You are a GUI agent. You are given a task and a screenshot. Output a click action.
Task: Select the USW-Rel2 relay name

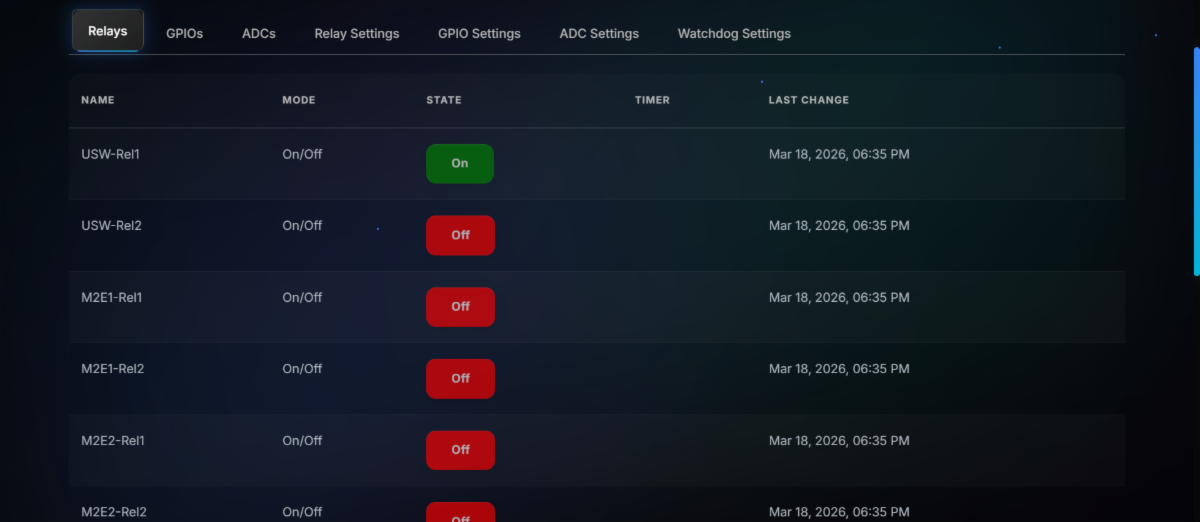click(x=112, y=226)
